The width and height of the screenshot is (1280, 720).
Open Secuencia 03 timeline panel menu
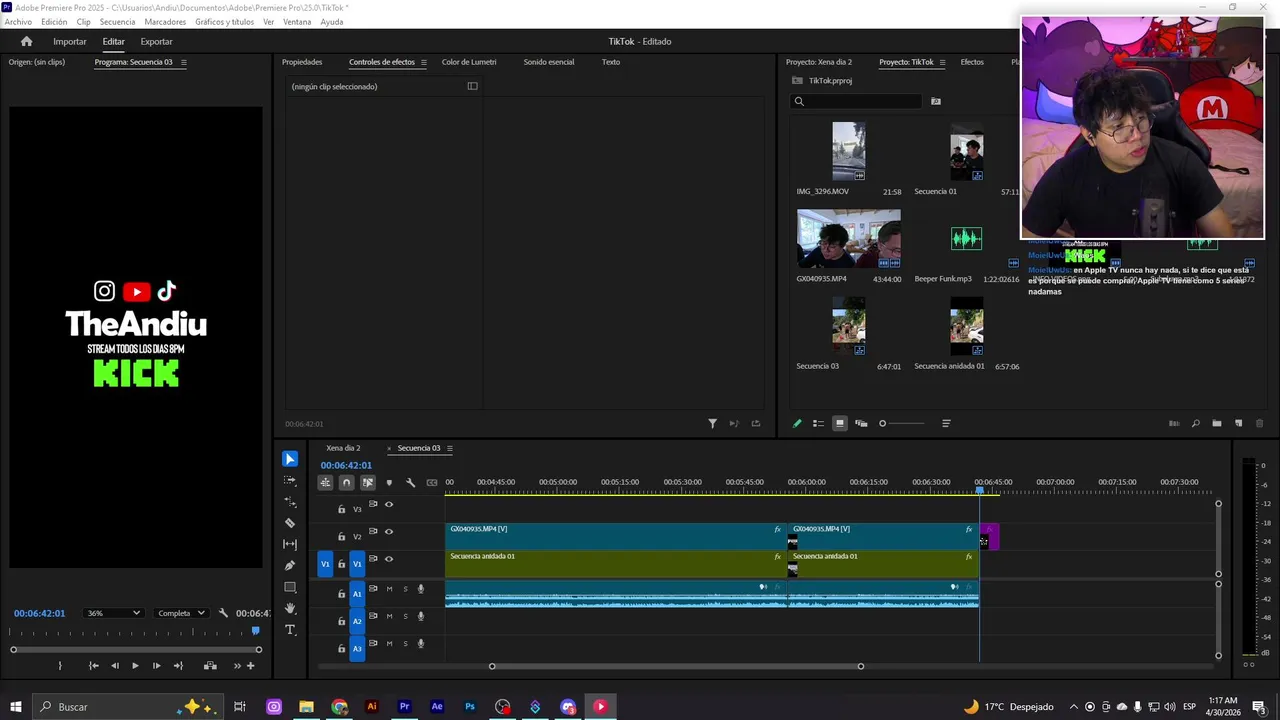point(449,448)
